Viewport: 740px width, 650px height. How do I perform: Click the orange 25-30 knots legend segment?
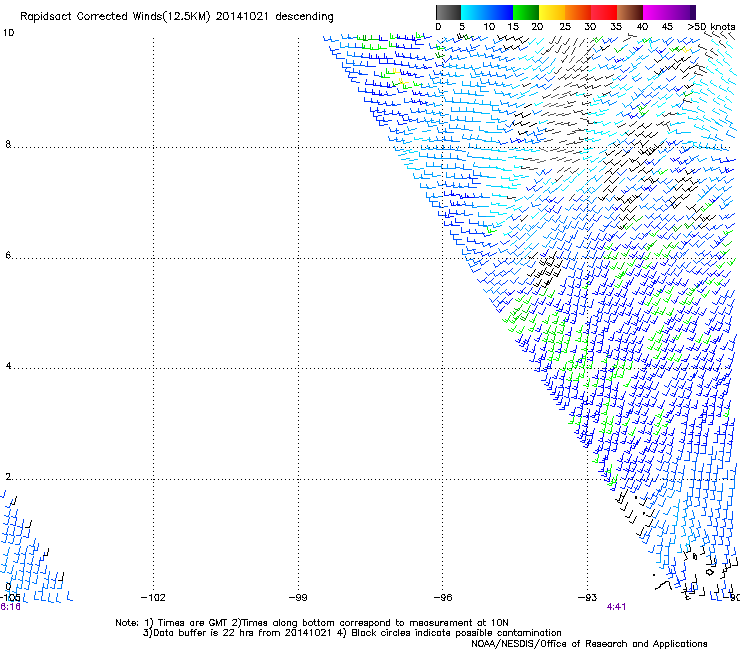(578, 12)
